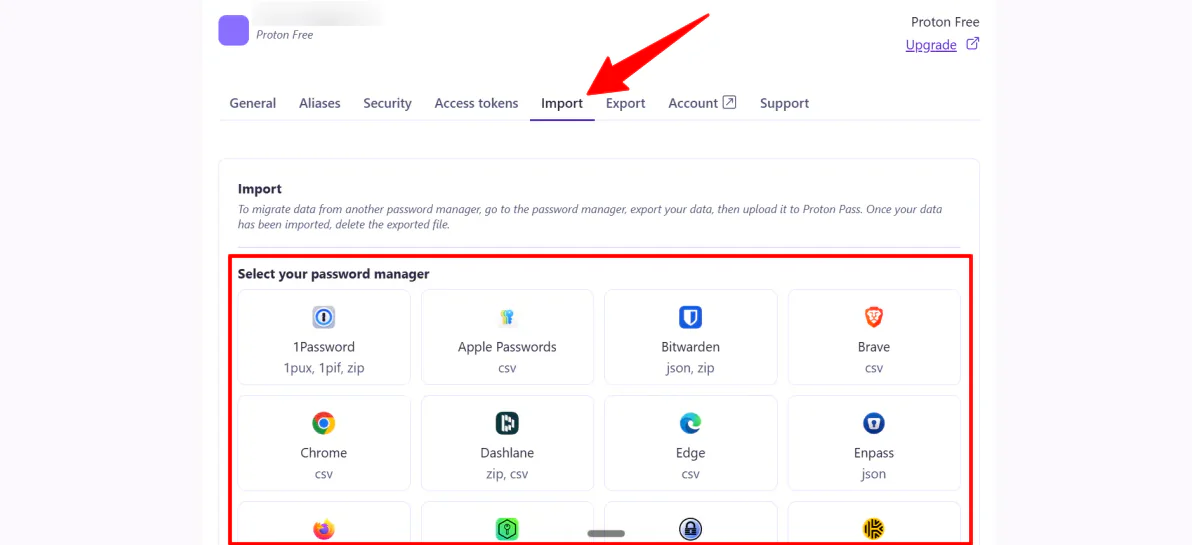Click the 'json' format text under Enpass

pos(873,474)
